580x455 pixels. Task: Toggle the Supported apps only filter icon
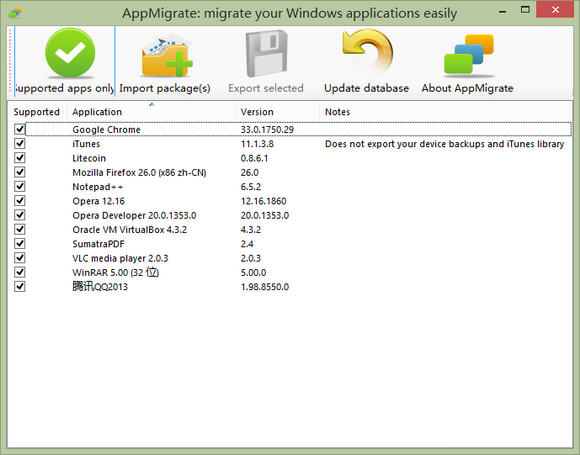[70, 53]
